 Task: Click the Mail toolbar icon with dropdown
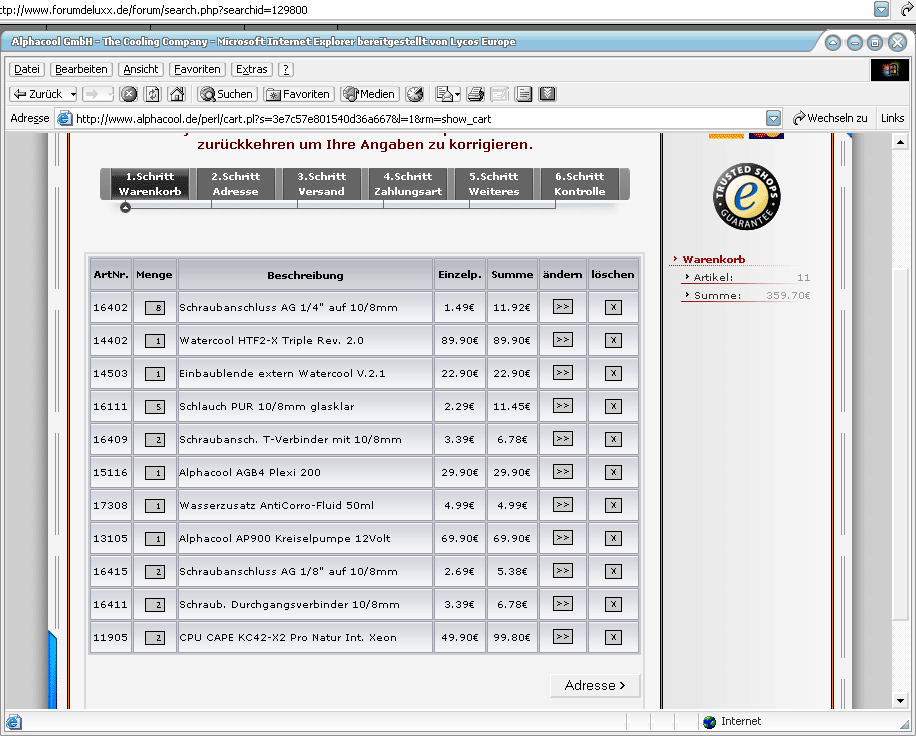(x=447, y=94)
